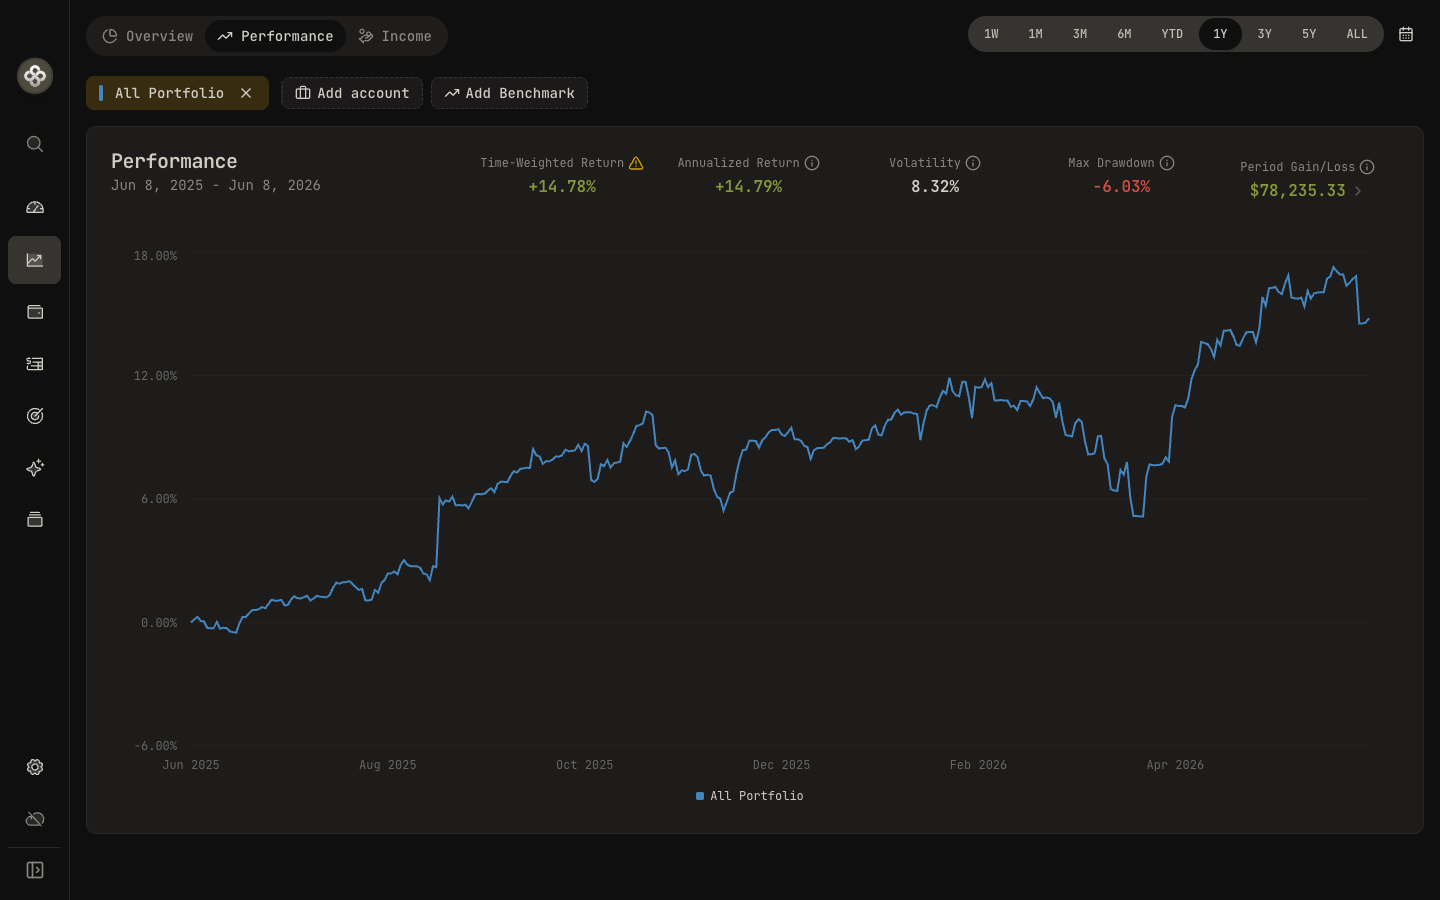Open the wallet accounts sidebar icon
Viewport: 1440px width, 900px height.
(x=35, y=312)
